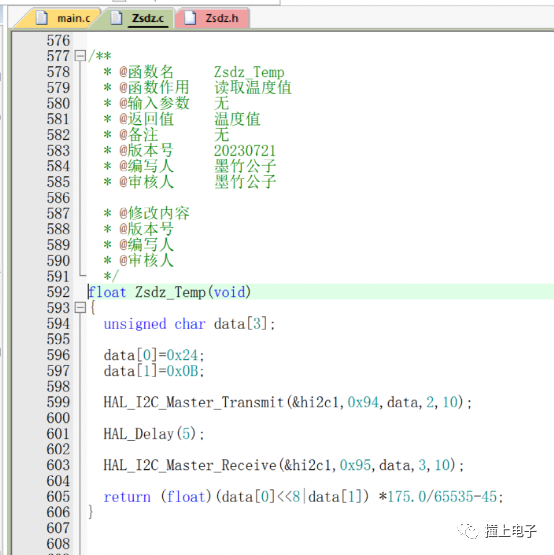Click line number 605 in the gutter
The height and width of the screenshot is (555, 554).
coord(58,497)
